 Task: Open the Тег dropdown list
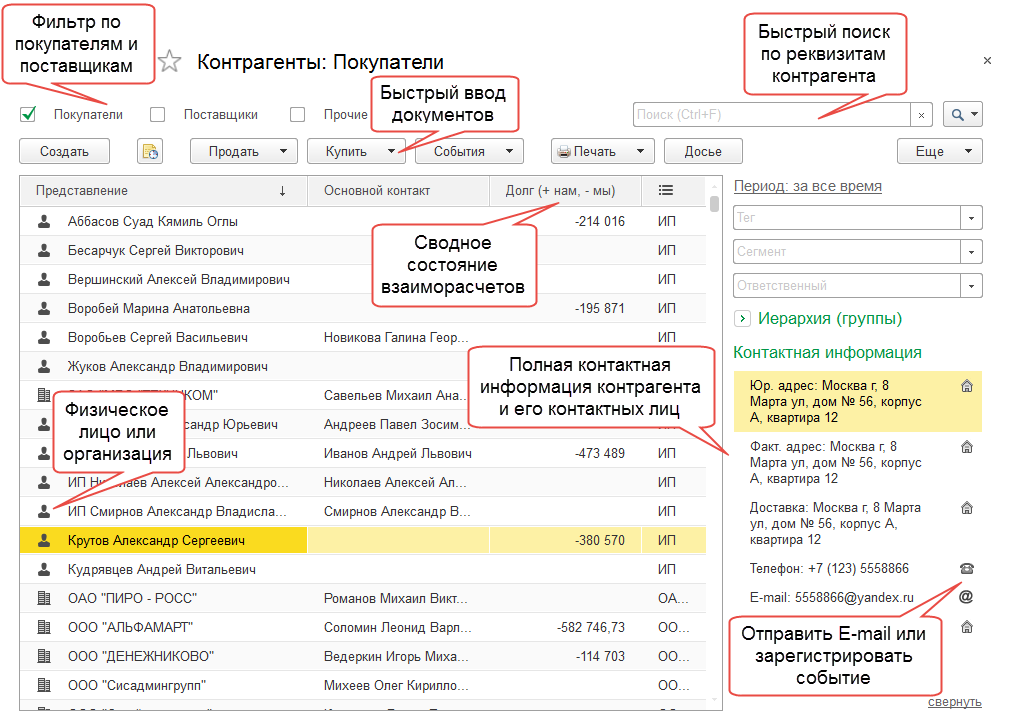[971, 217]
